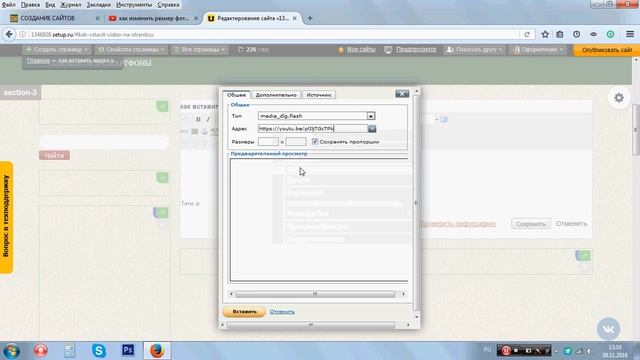Click the history clock icon
Viewport: 640px width, 360px height.
[576, 35]
